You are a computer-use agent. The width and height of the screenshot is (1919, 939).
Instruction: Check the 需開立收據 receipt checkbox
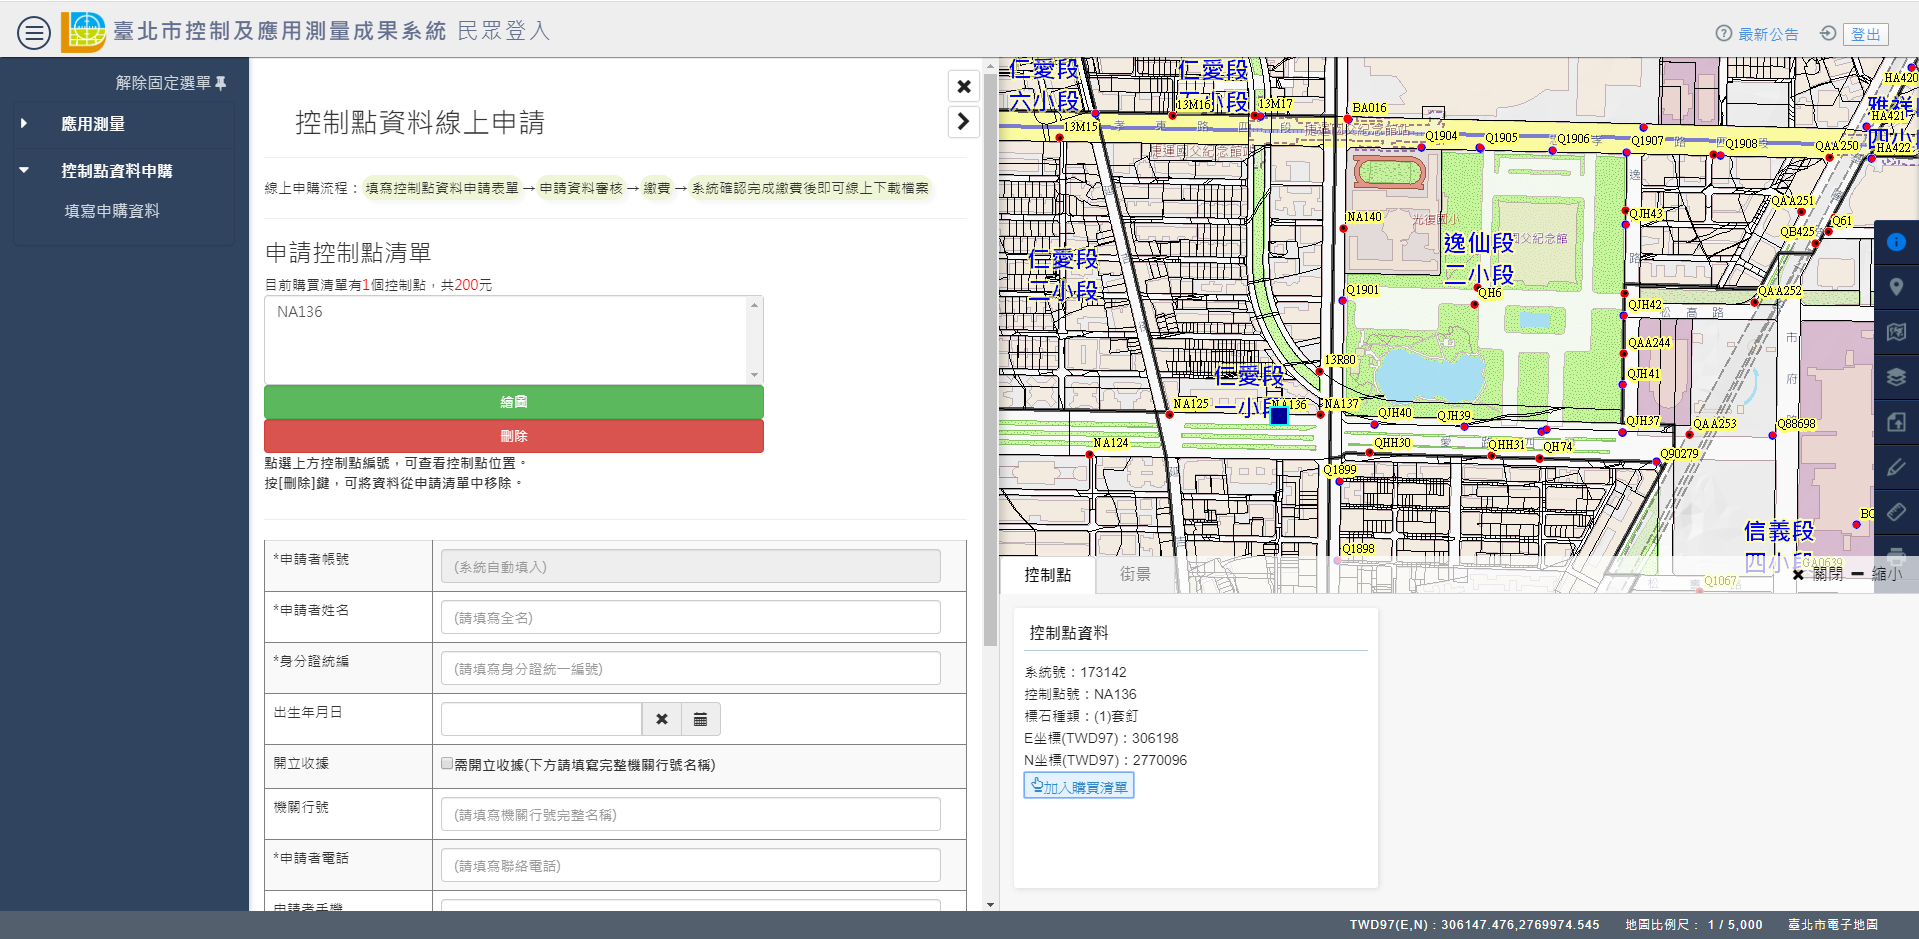pyautogui.click(x=447, y=764)
